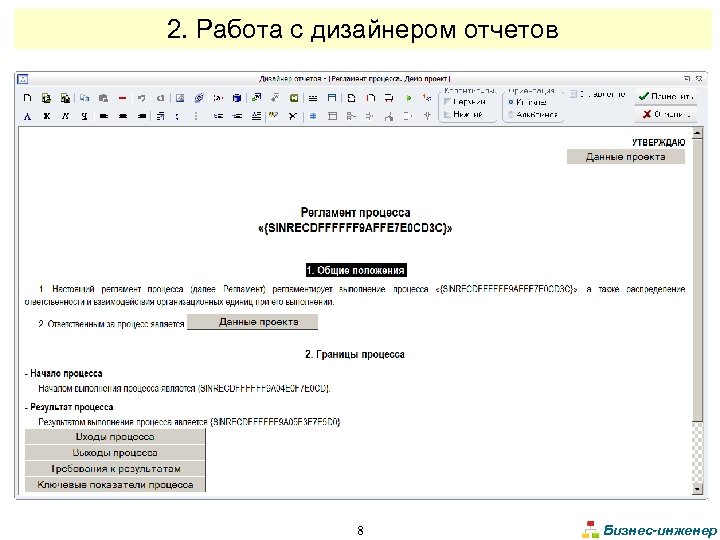The image size is (720, 540).
Task: Click the new blank document icon
Action: (28, 98)
